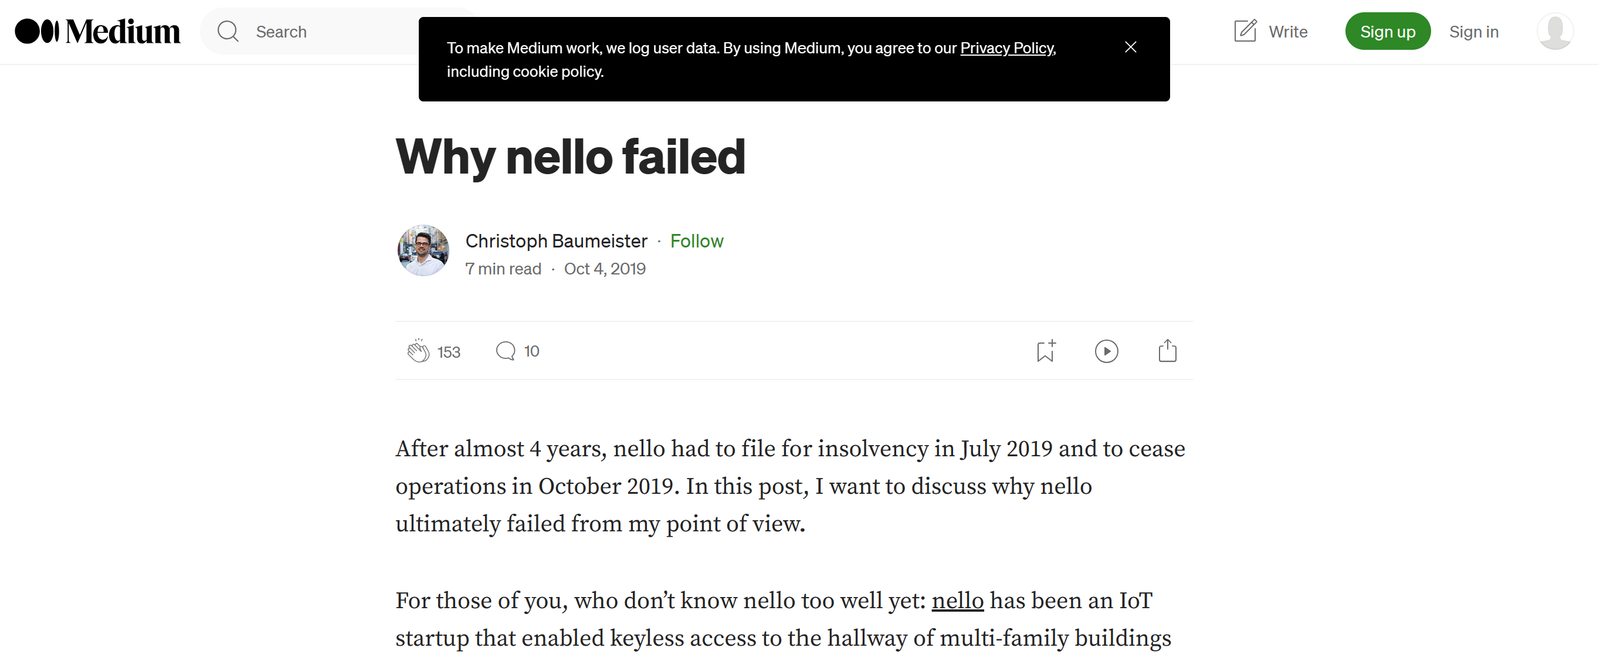Click the Write pencil icon

click(x=1245, y=31)
